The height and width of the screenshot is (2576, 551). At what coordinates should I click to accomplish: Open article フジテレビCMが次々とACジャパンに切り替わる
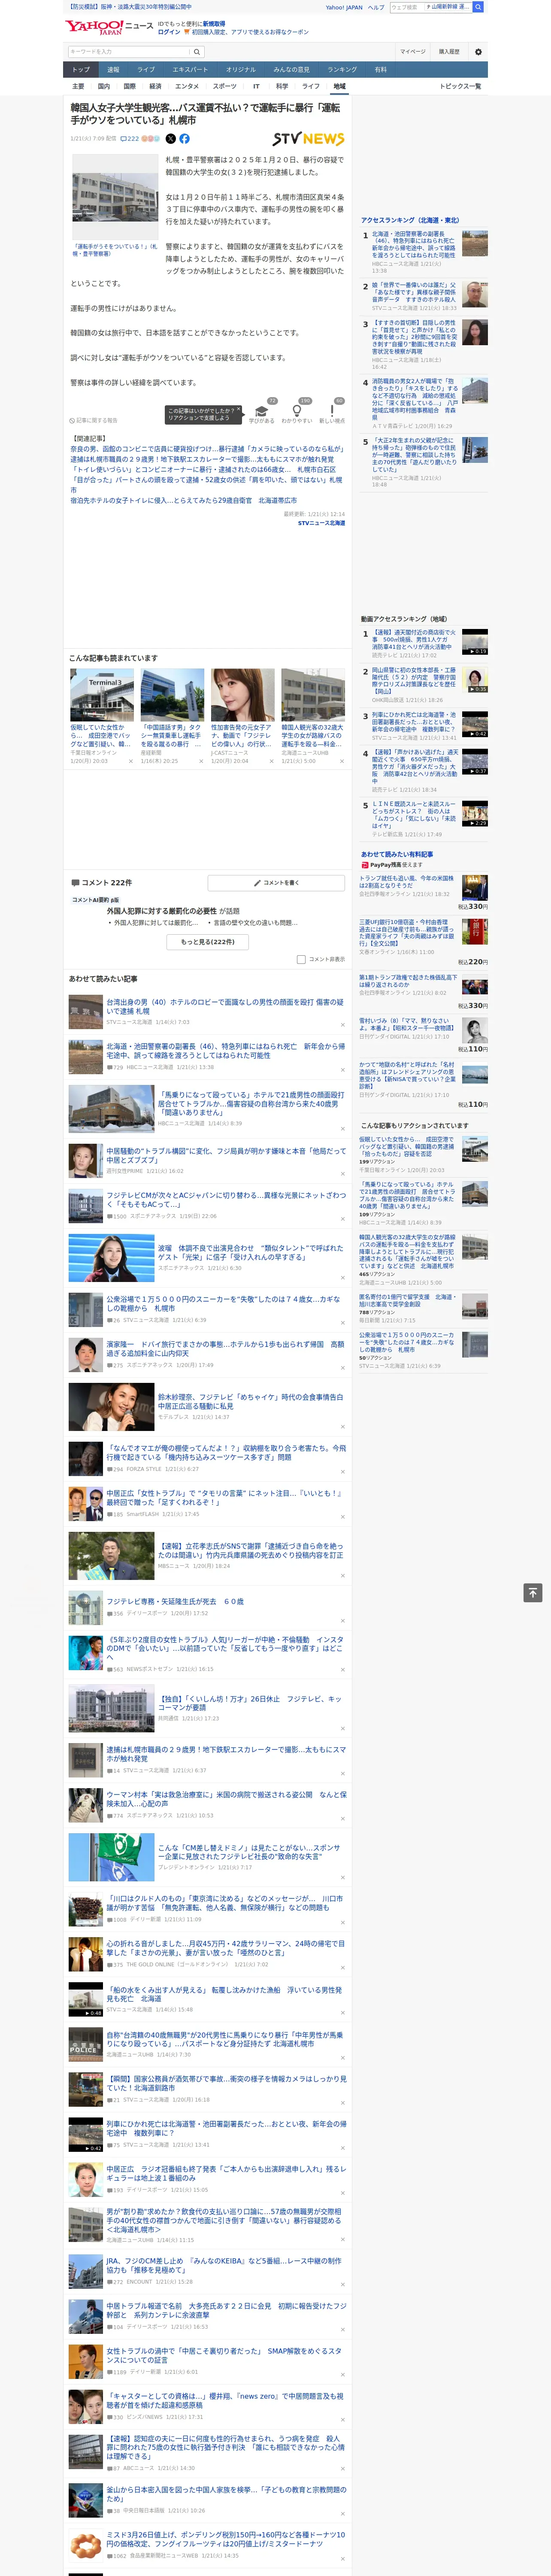coord(227,1200)
